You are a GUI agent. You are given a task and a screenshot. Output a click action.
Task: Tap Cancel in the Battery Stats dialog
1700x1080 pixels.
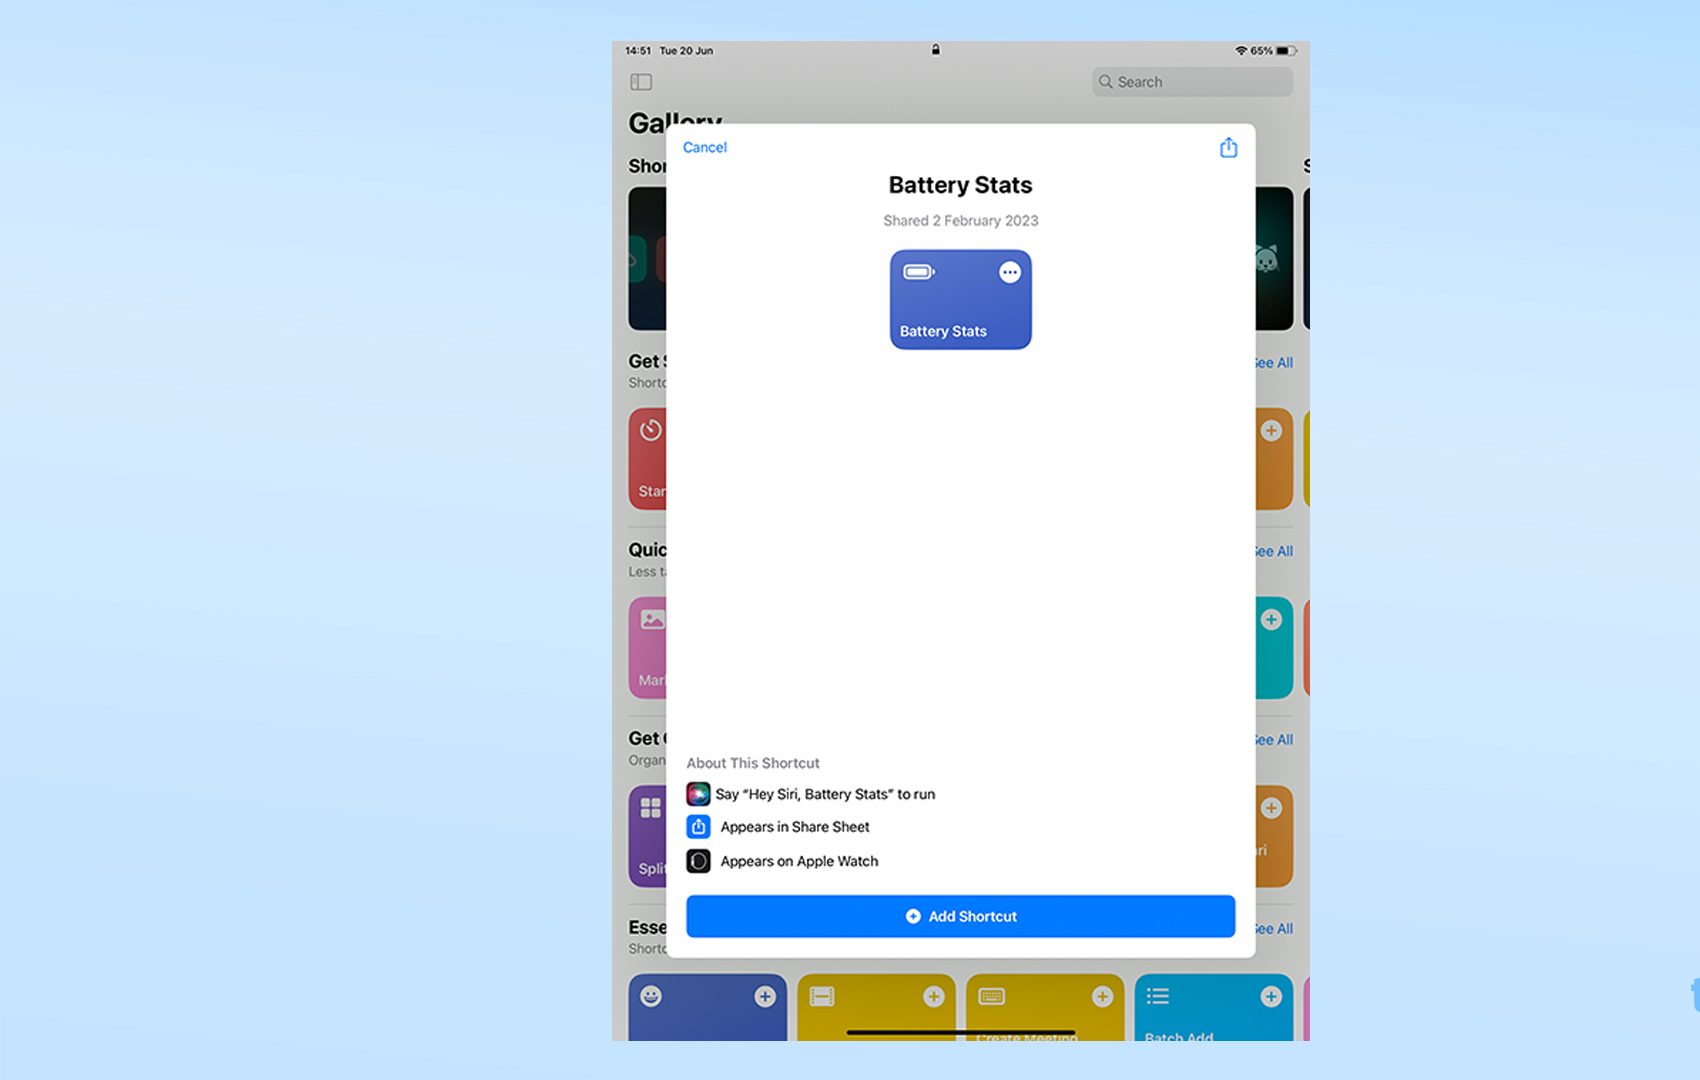coord(704,147)
